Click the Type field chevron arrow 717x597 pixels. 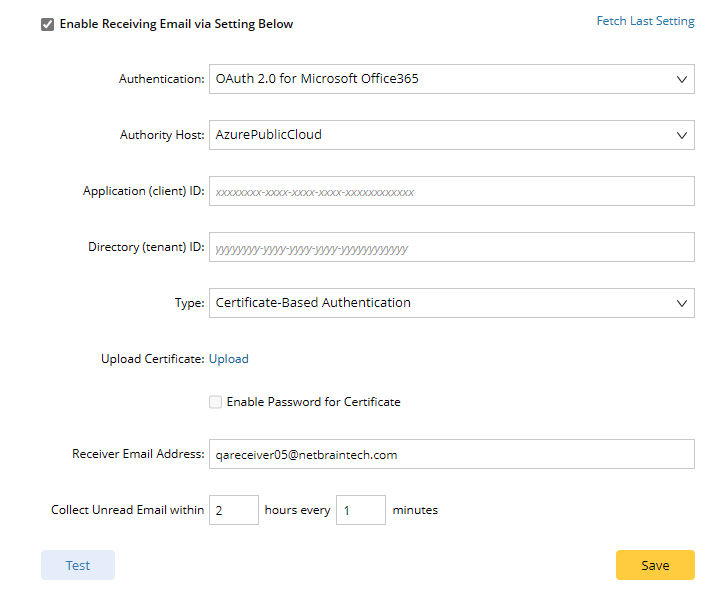[682, 303]
